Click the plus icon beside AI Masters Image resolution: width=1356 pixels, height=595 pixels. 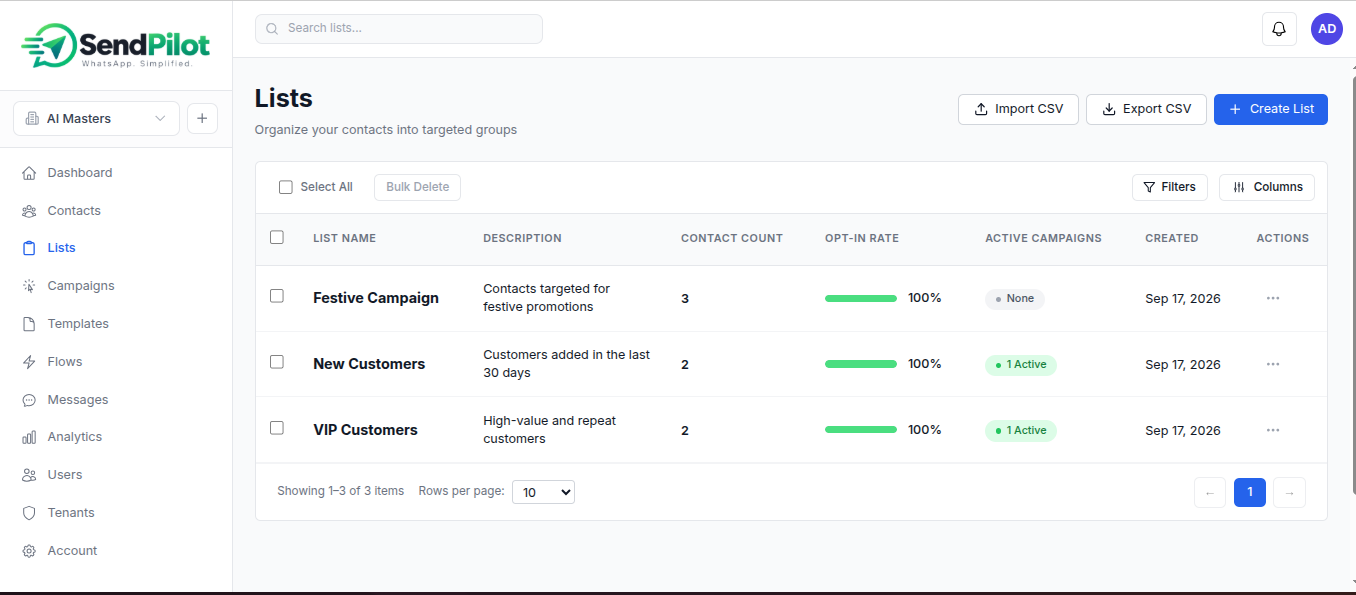[202, 118]
